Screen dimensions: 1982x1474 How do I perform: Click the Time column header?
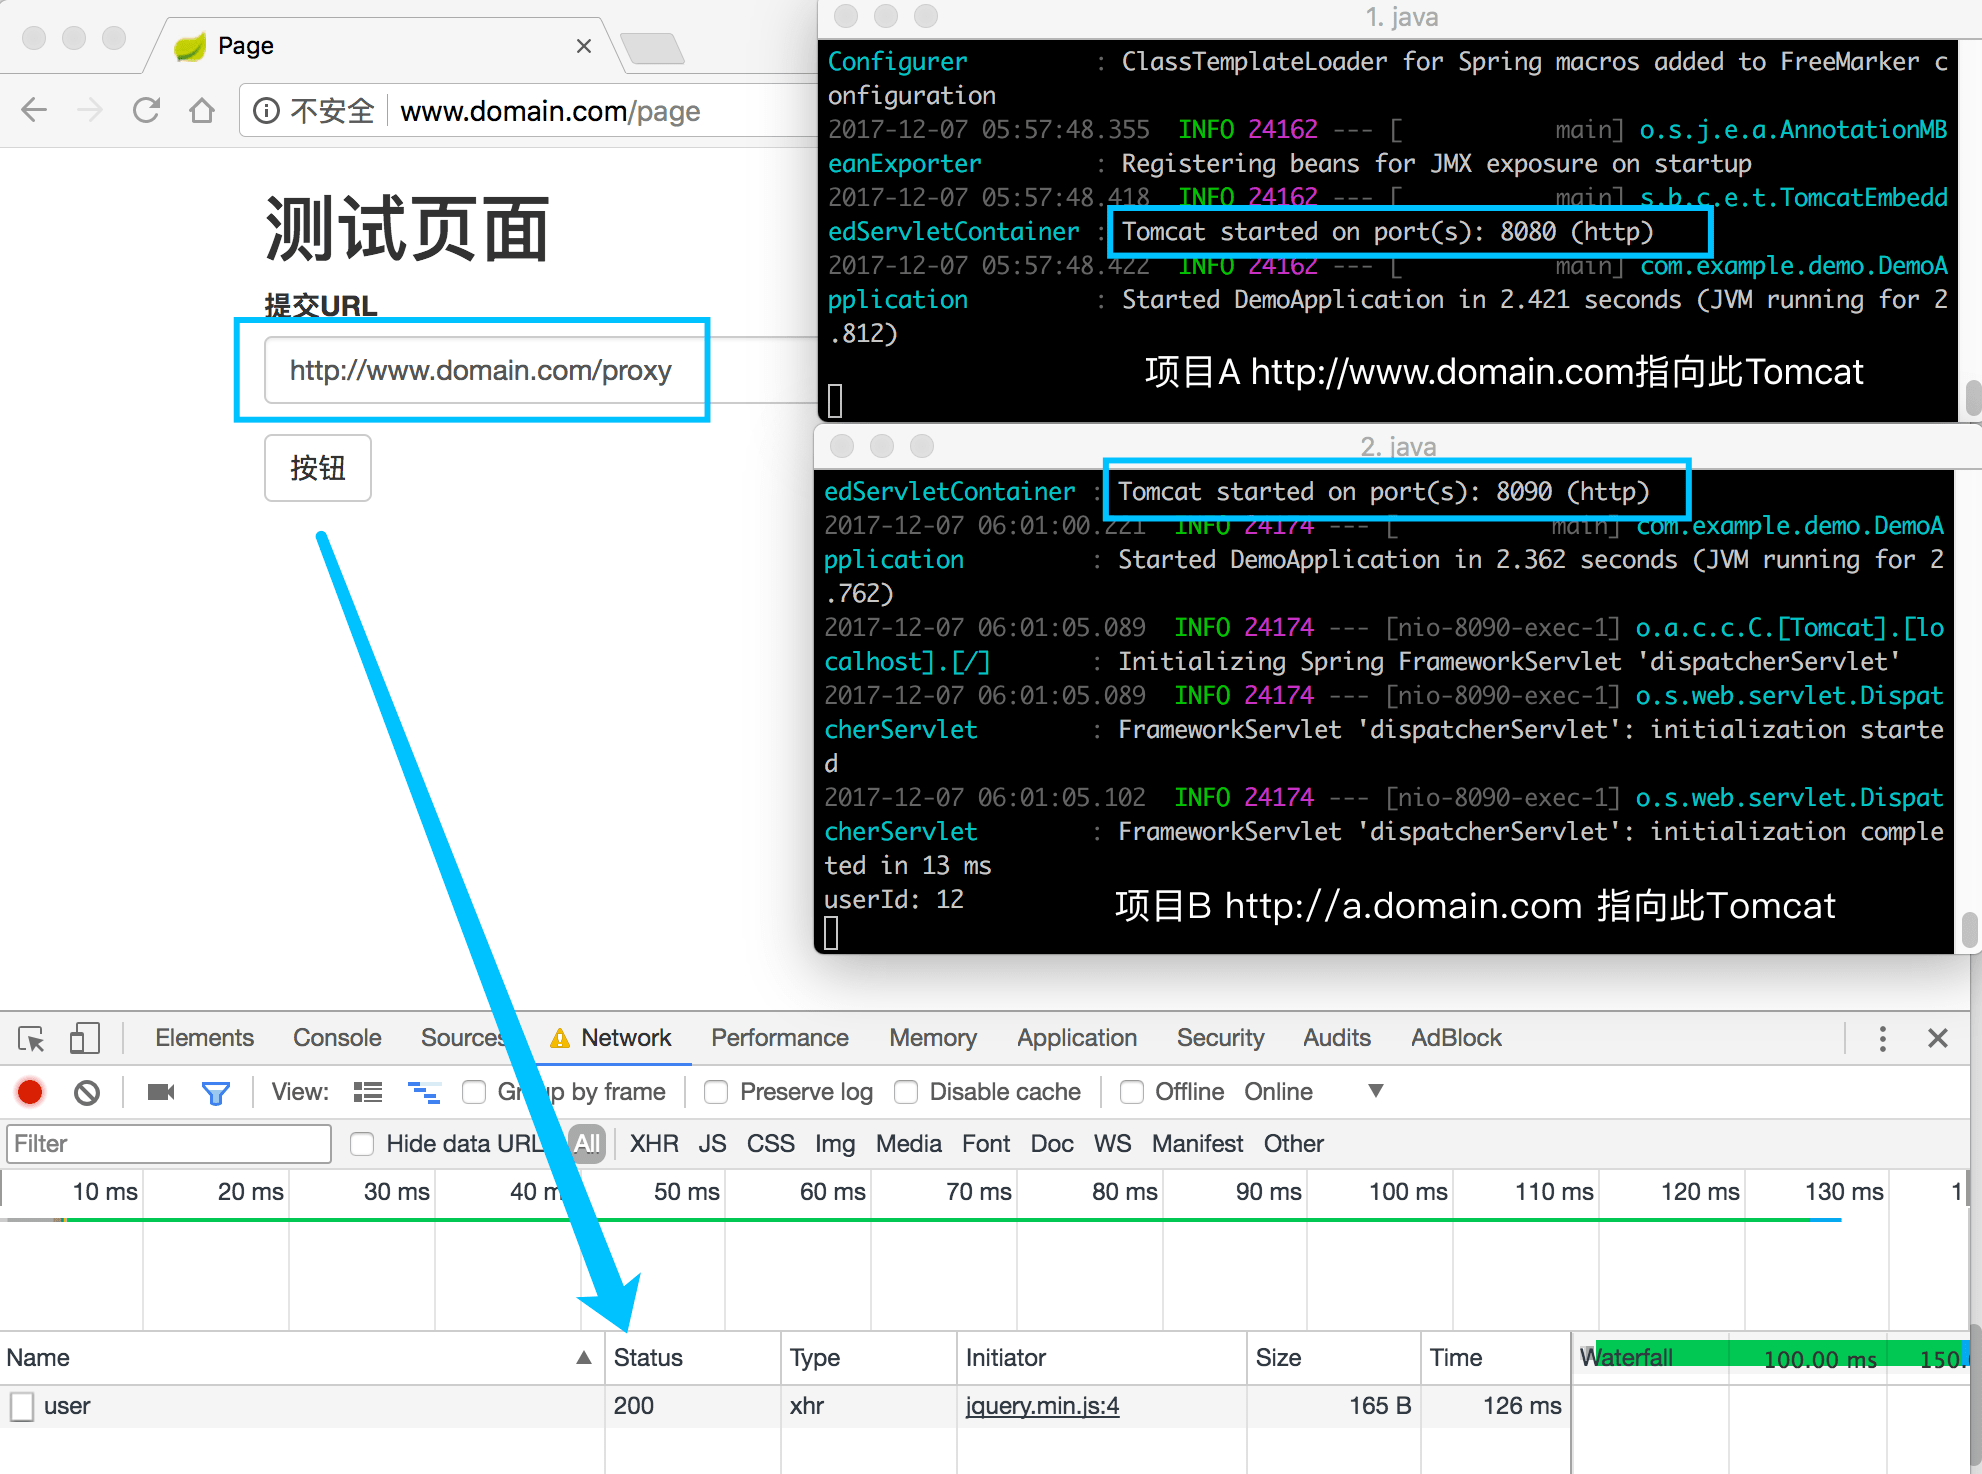click(1495, 1358)
